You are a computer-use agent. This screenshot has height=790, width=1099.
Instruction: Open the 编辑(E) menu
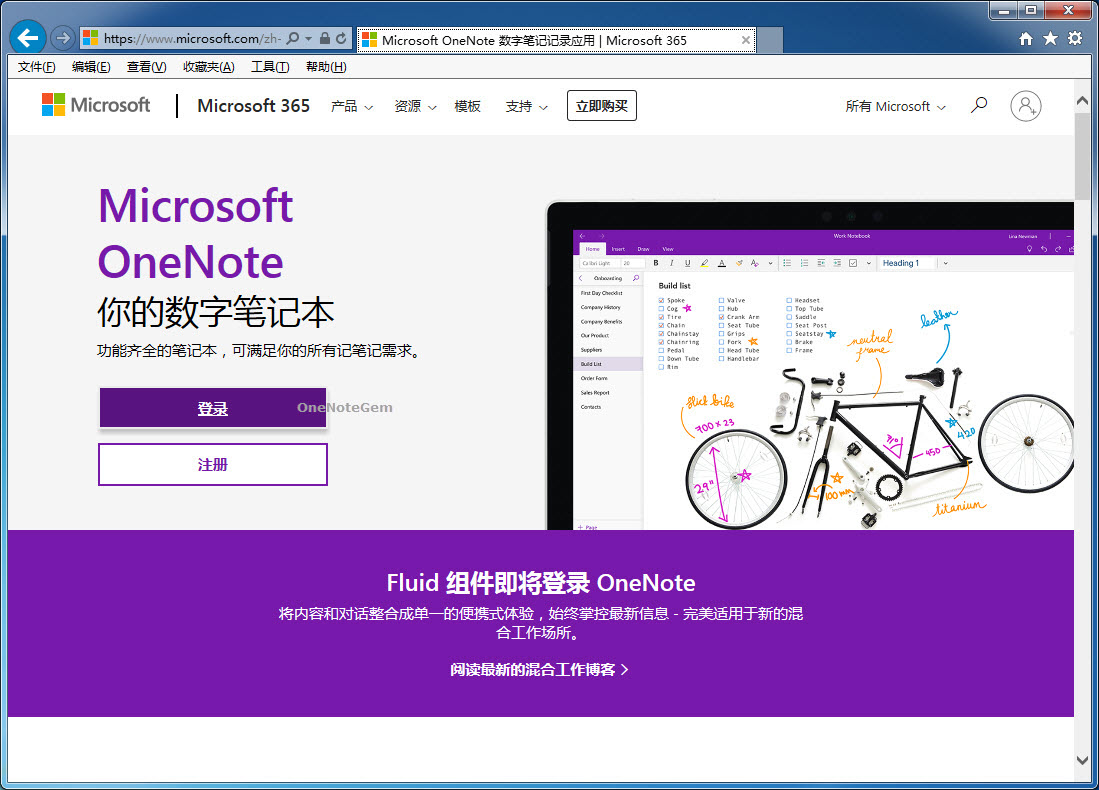91,67
